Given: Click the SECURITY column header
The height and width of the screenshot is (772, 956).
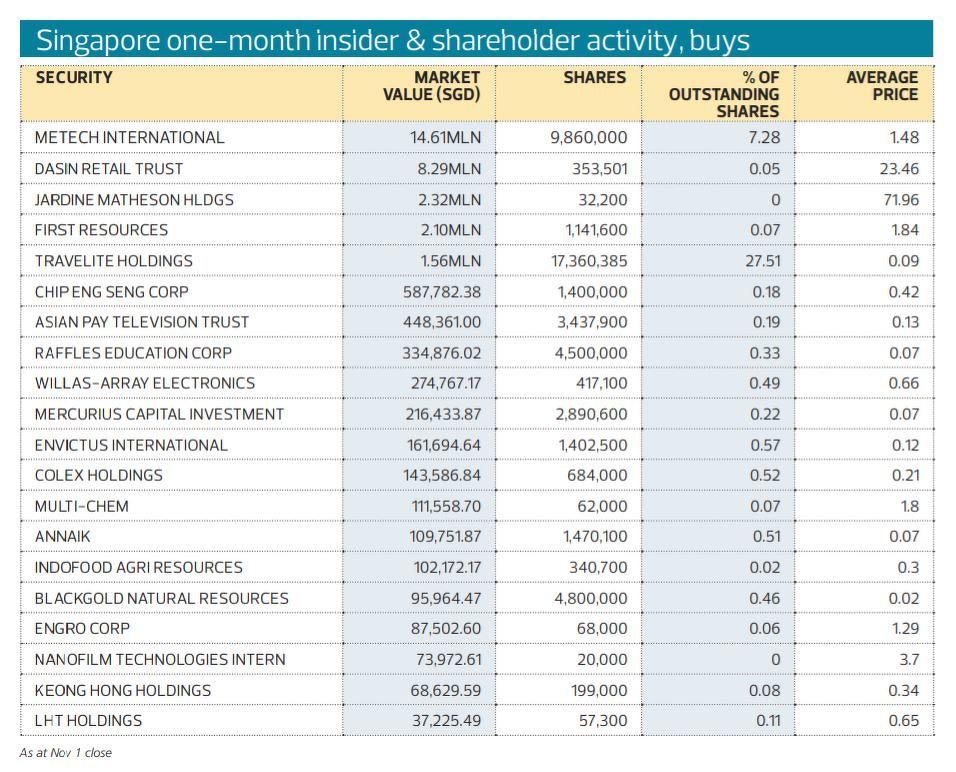Looking at the screenshot, I should click(74, 78).
